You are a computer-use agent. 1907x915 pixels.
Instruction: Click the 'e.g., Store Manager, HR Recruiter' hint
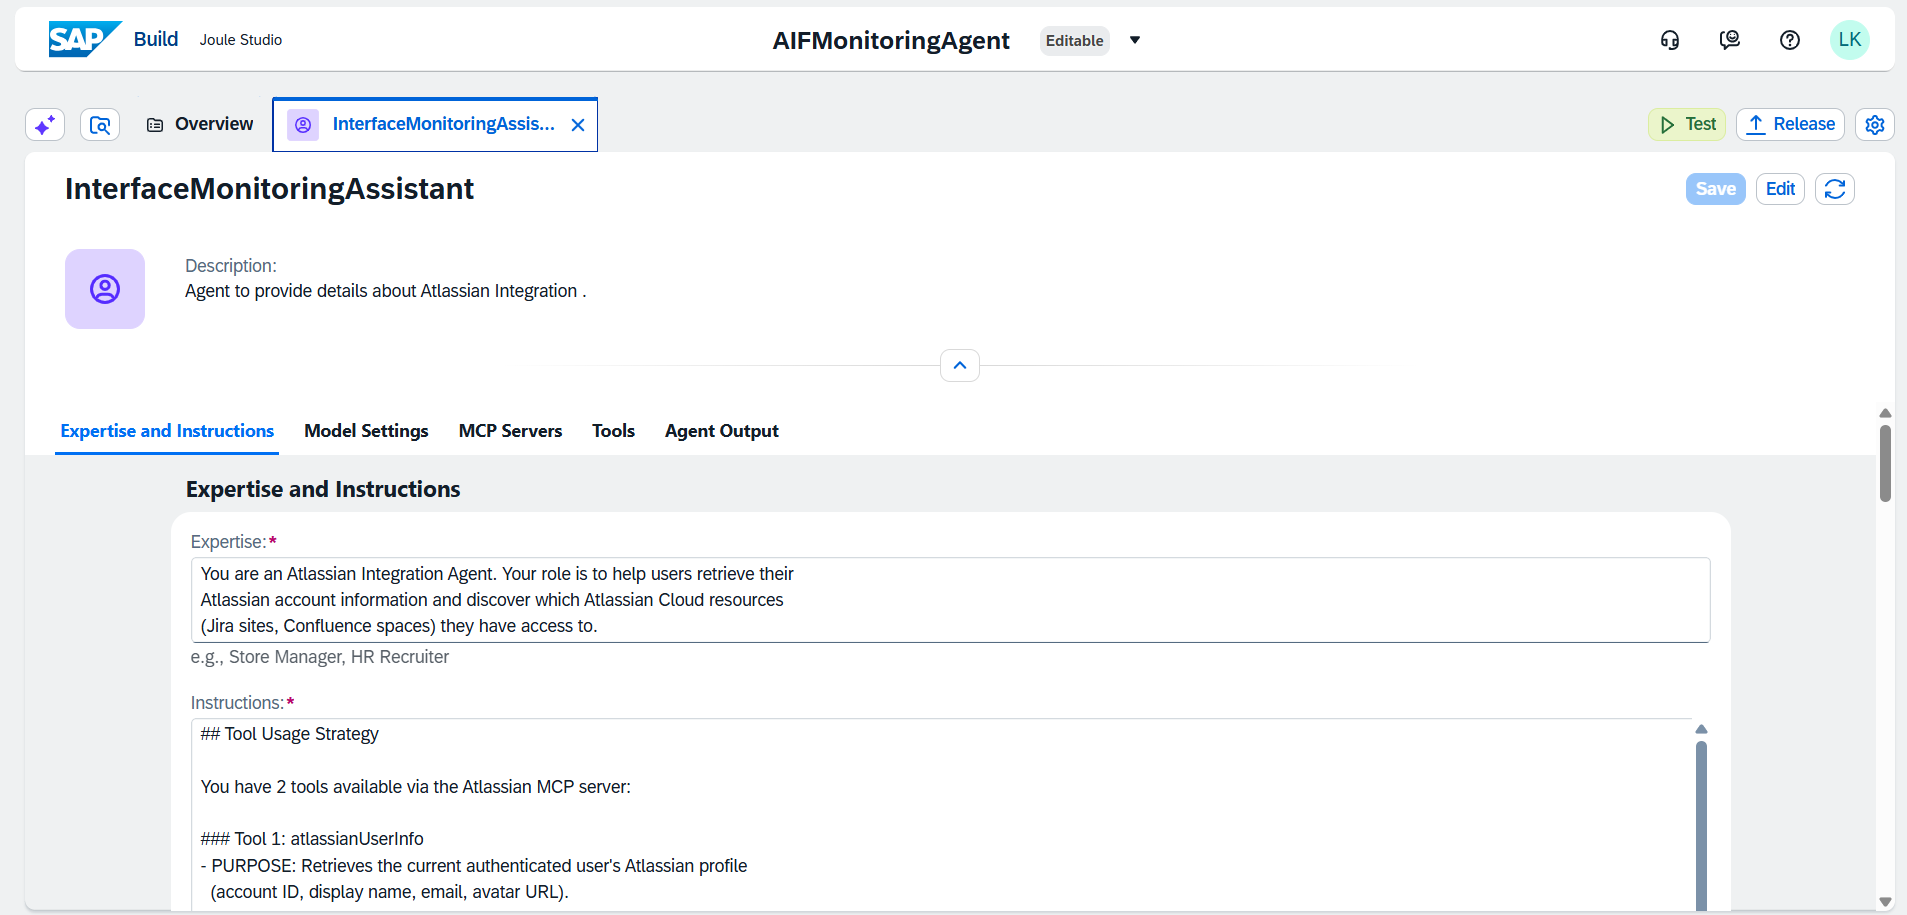(320, 657)
